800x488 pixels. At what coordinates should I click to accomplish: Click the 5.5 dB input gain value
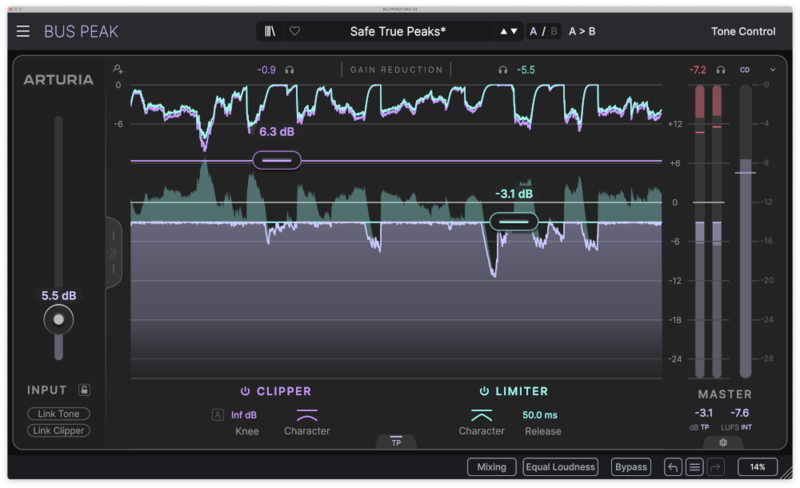click(x=59, y=296)
